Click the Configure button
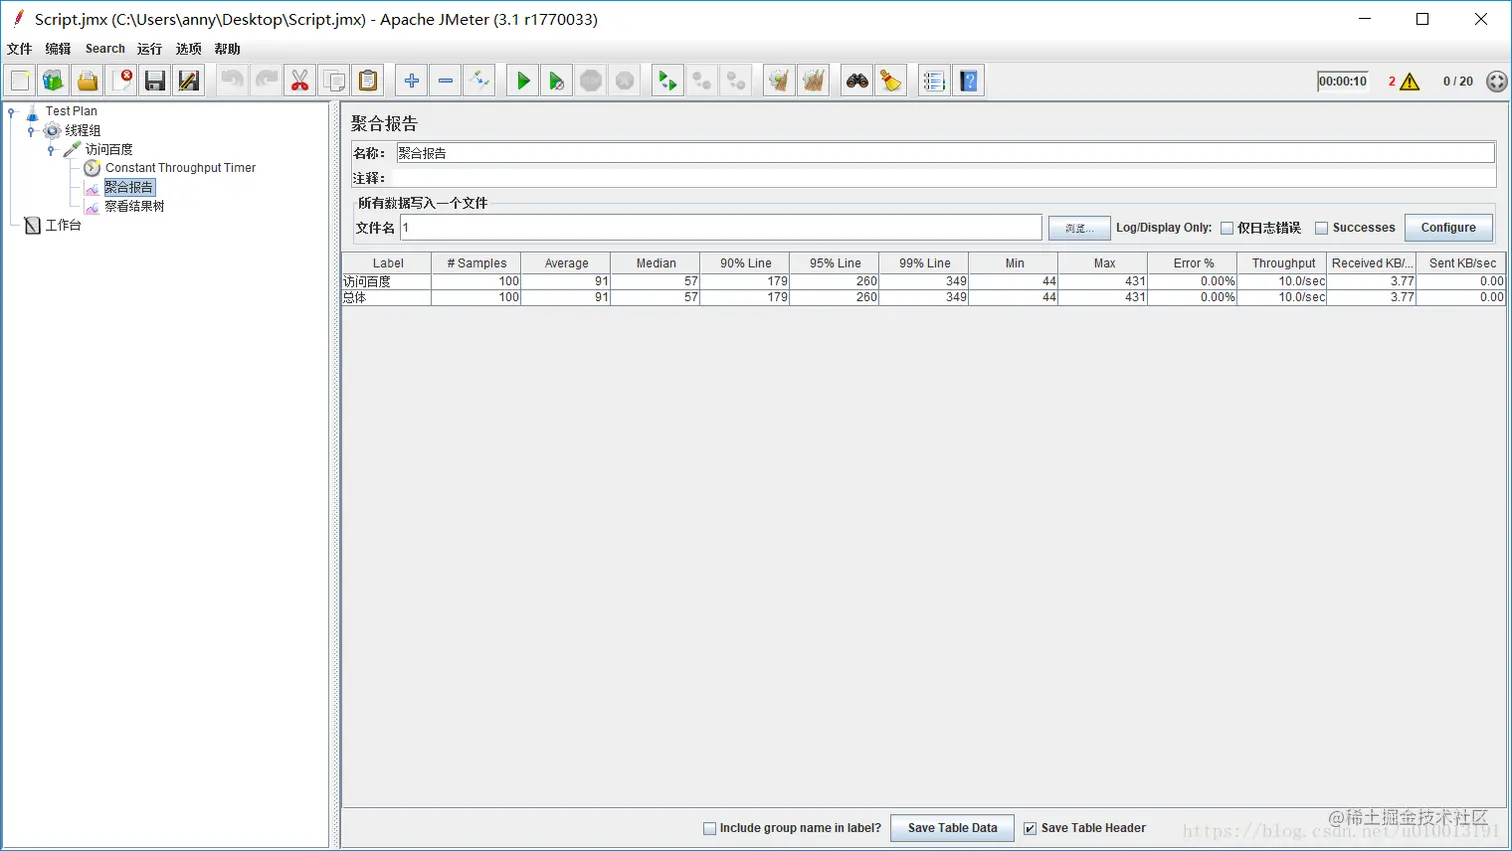This screenshot has height=851, width=1512. (1448, 228)
